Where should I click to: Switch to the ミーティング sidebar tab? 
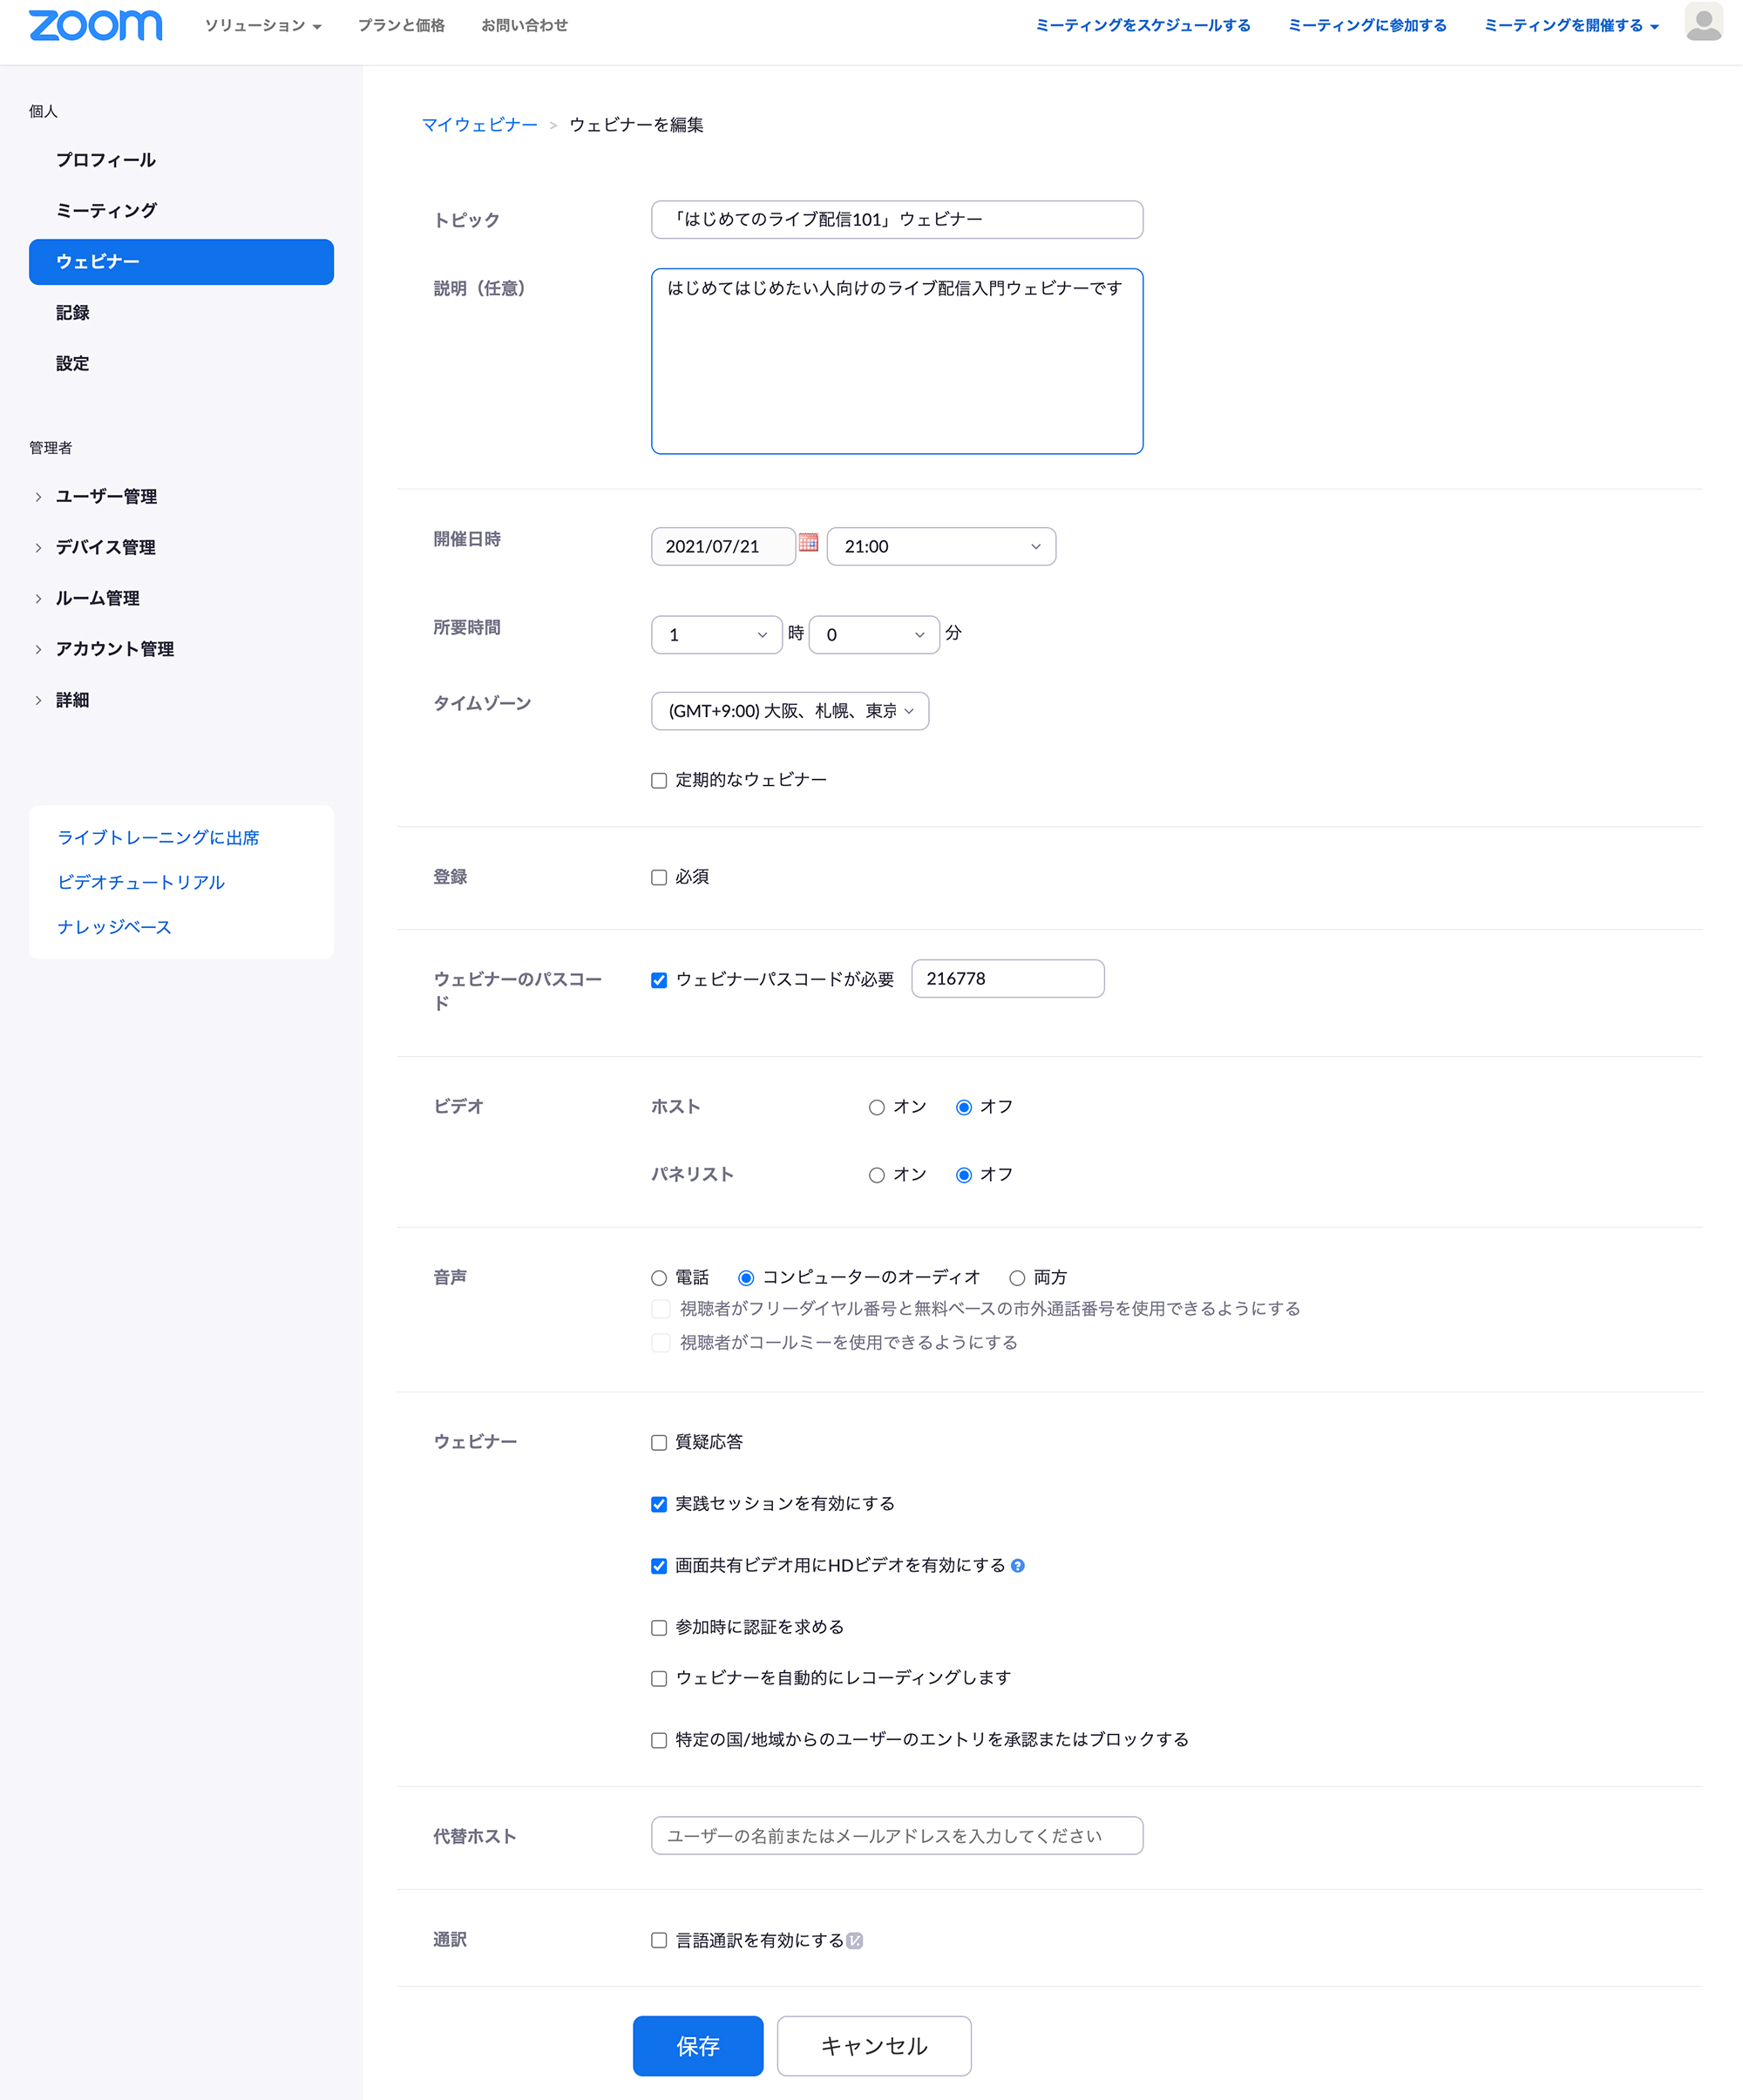click(x=106, y=210)
